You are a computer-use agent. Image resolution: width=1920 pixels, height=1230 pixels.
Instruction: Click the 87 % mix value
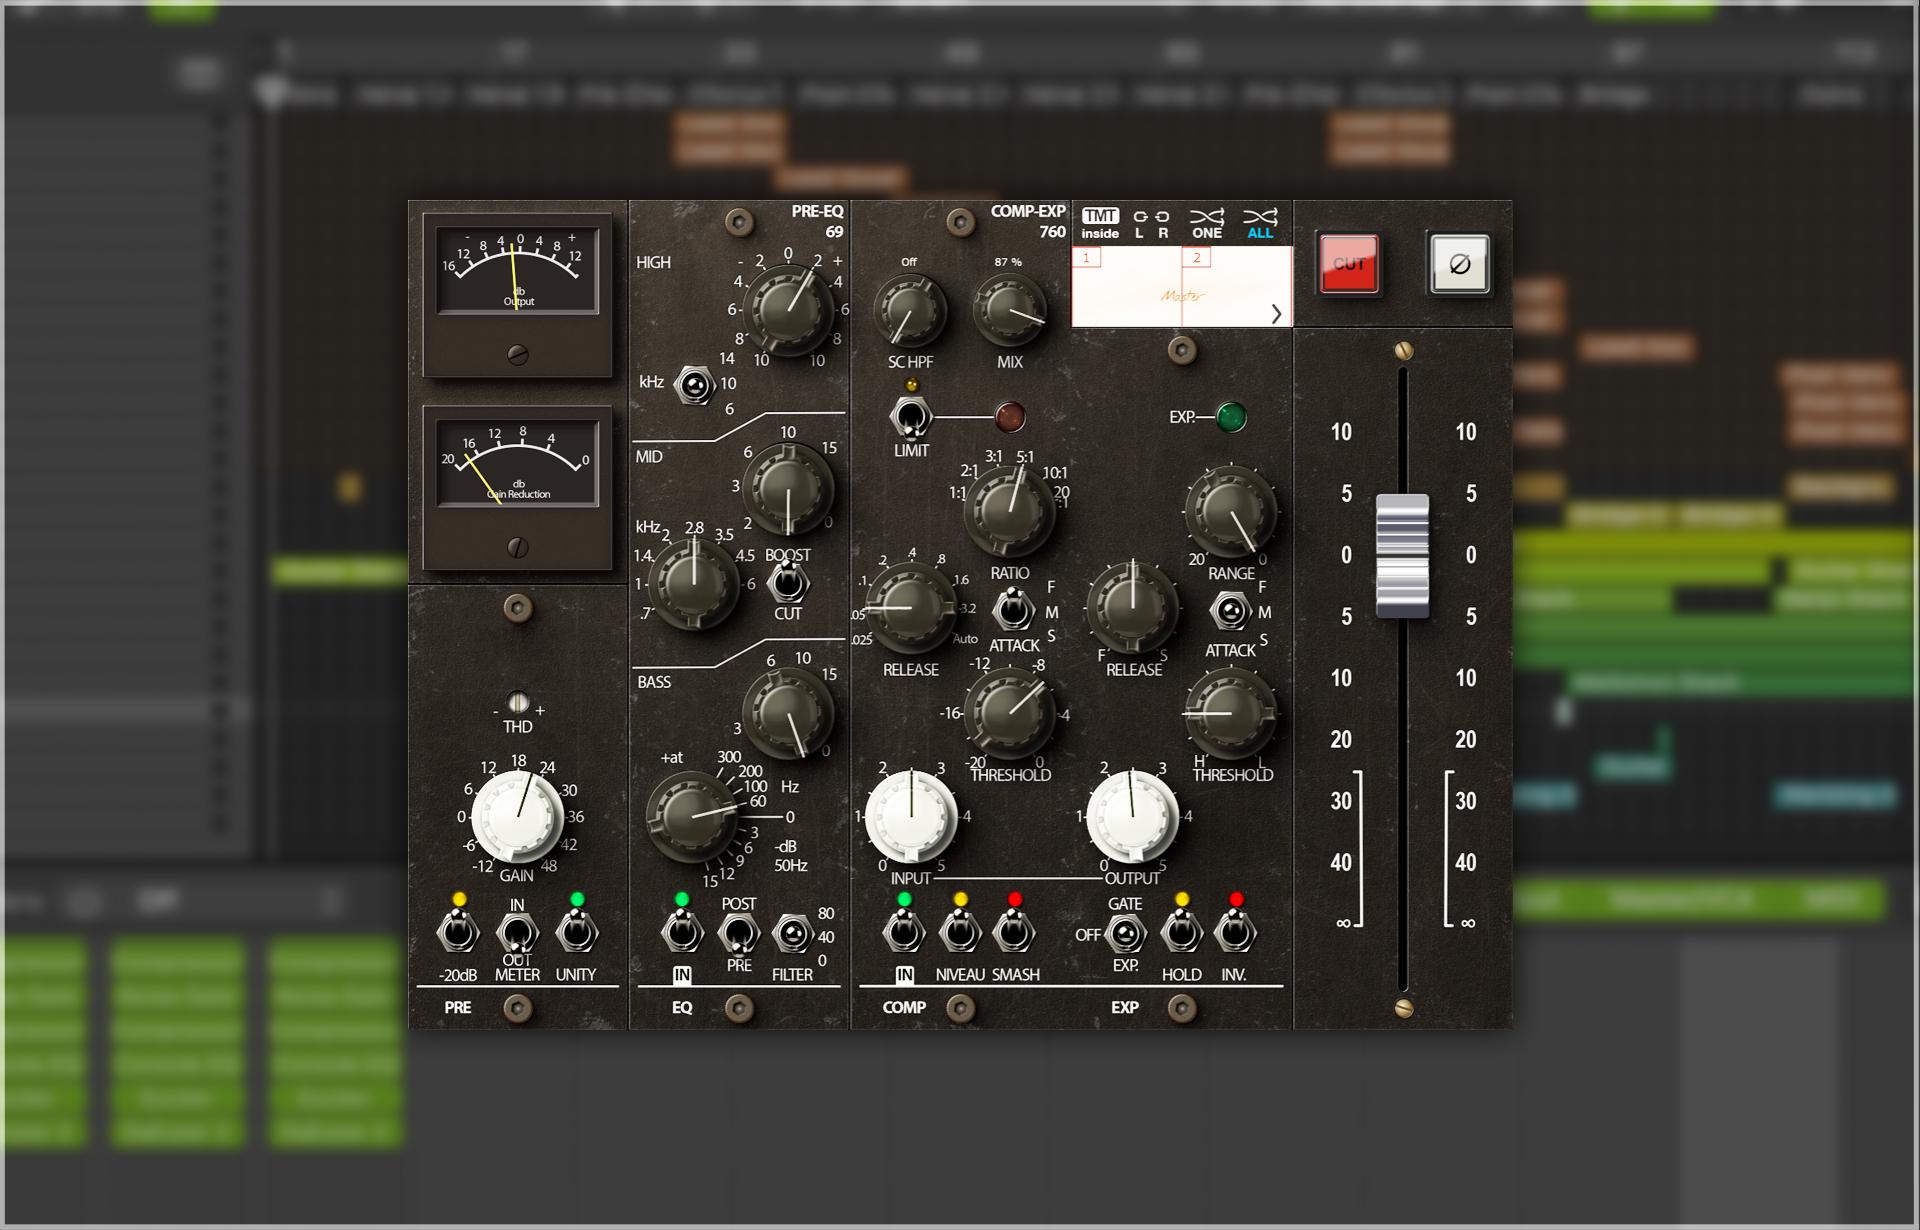1008,262
